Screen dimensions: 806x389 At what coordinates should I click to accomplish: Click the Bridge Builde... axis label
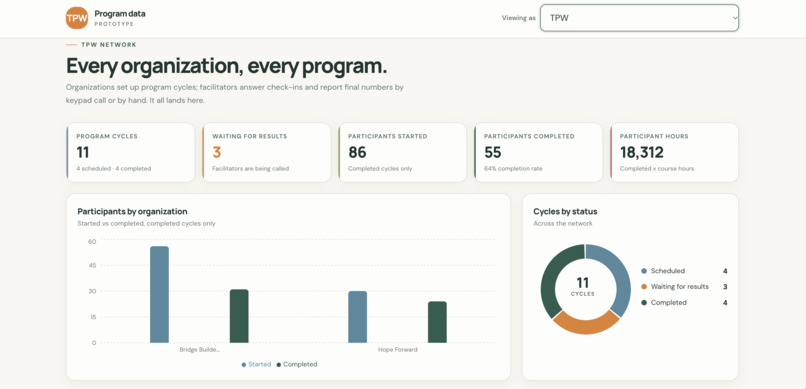[199, 350]
